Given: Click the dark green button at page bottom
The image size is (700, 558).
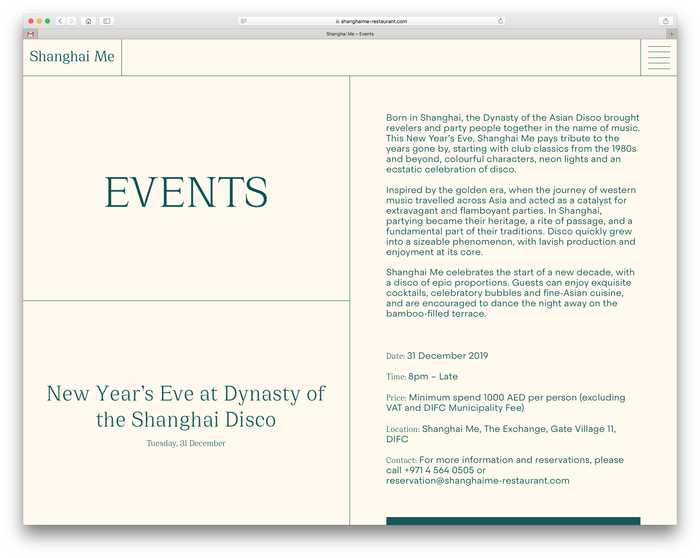Looking at the screenshot, I should click(x=513, y=521).
